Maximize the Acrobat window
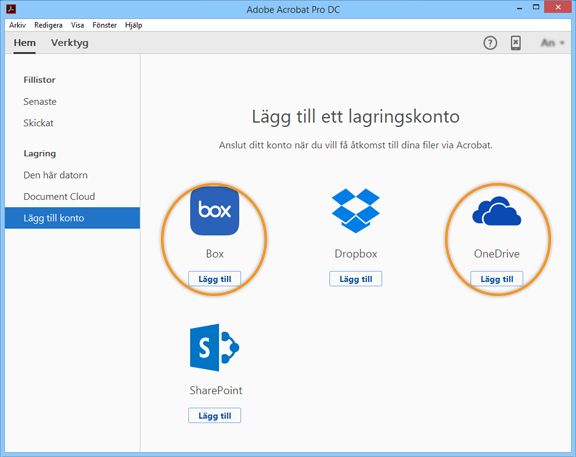 [536, 7]
